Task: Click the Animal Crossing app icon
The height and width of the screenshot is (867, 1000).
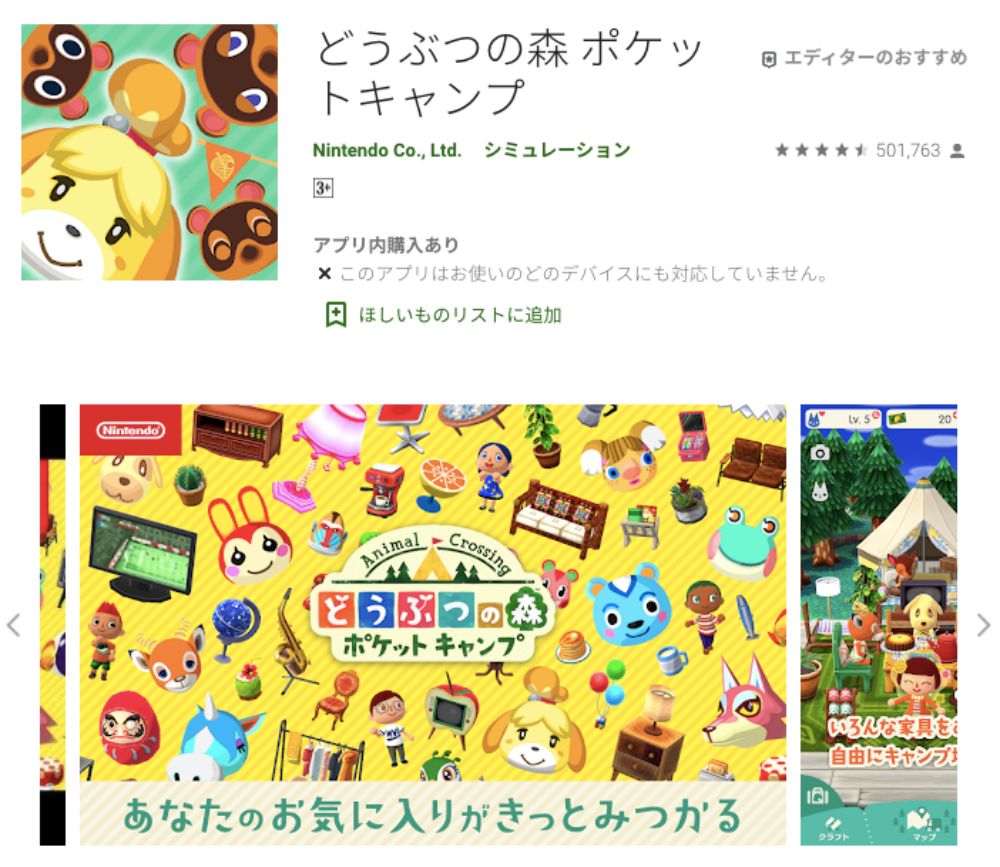Action: 149,152
